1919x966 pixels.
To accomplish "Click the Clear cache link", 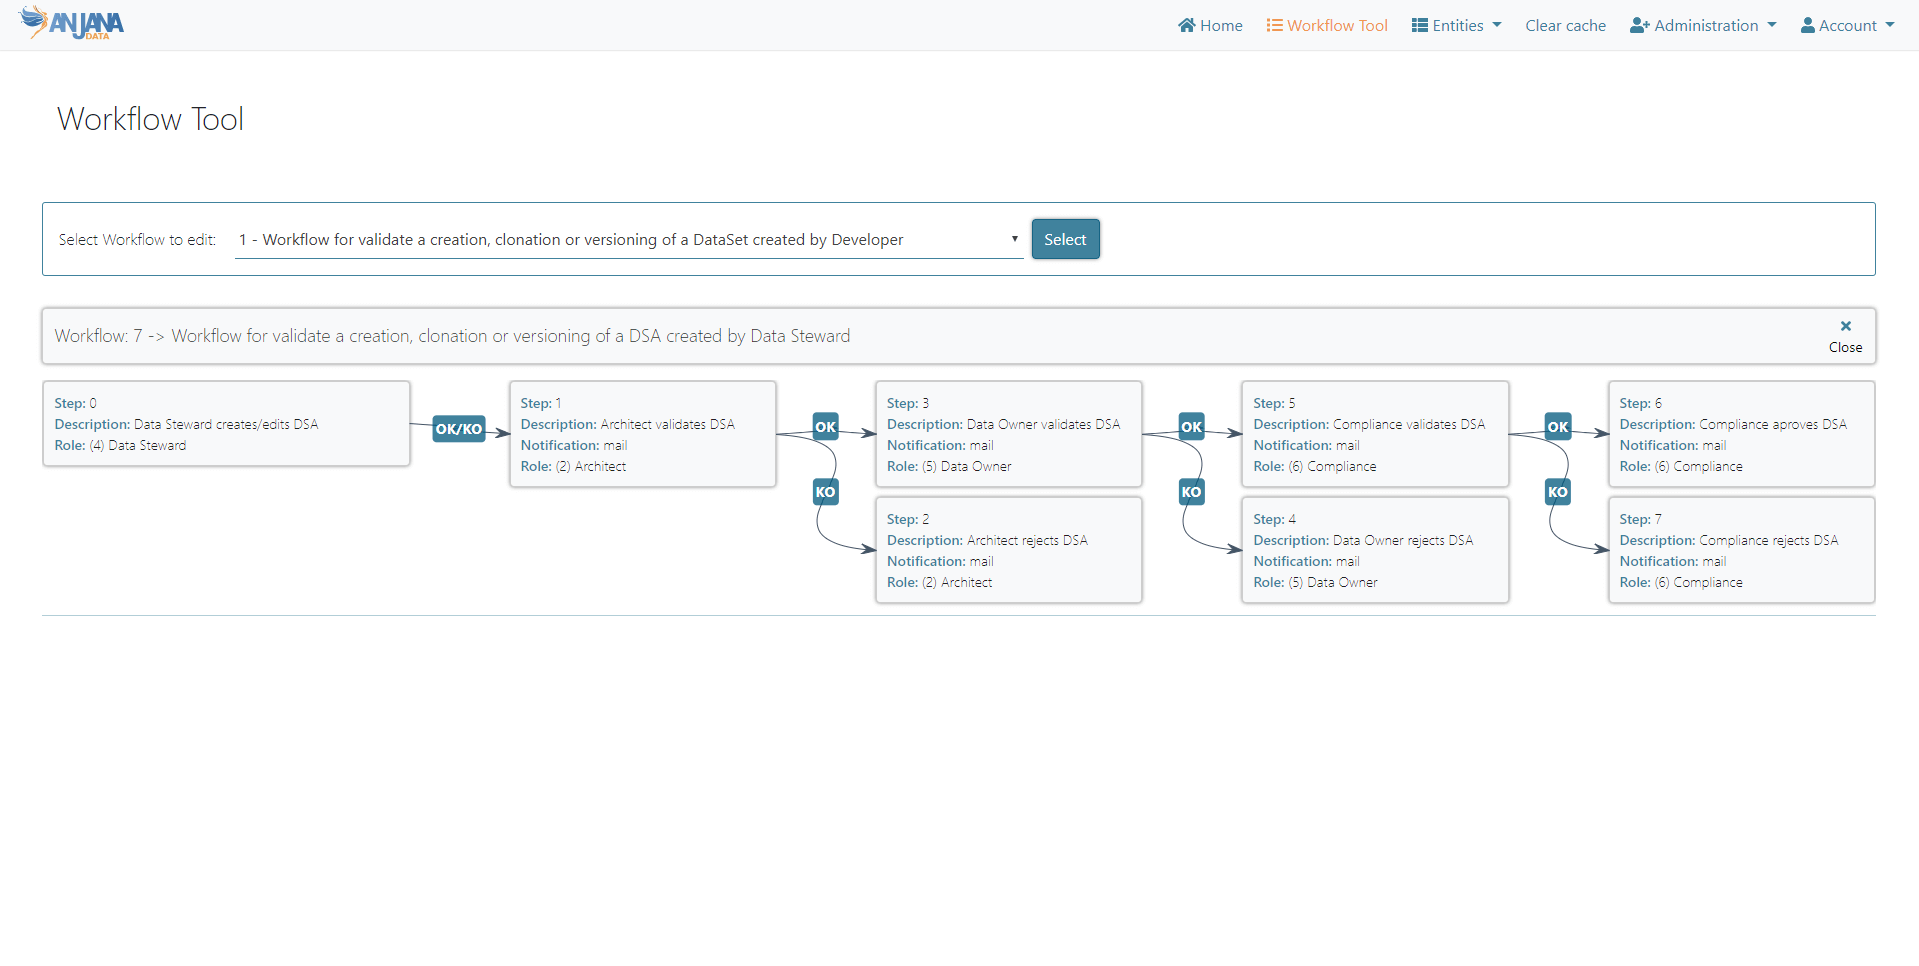I will pyautogui.click(x=1565, y=26).
